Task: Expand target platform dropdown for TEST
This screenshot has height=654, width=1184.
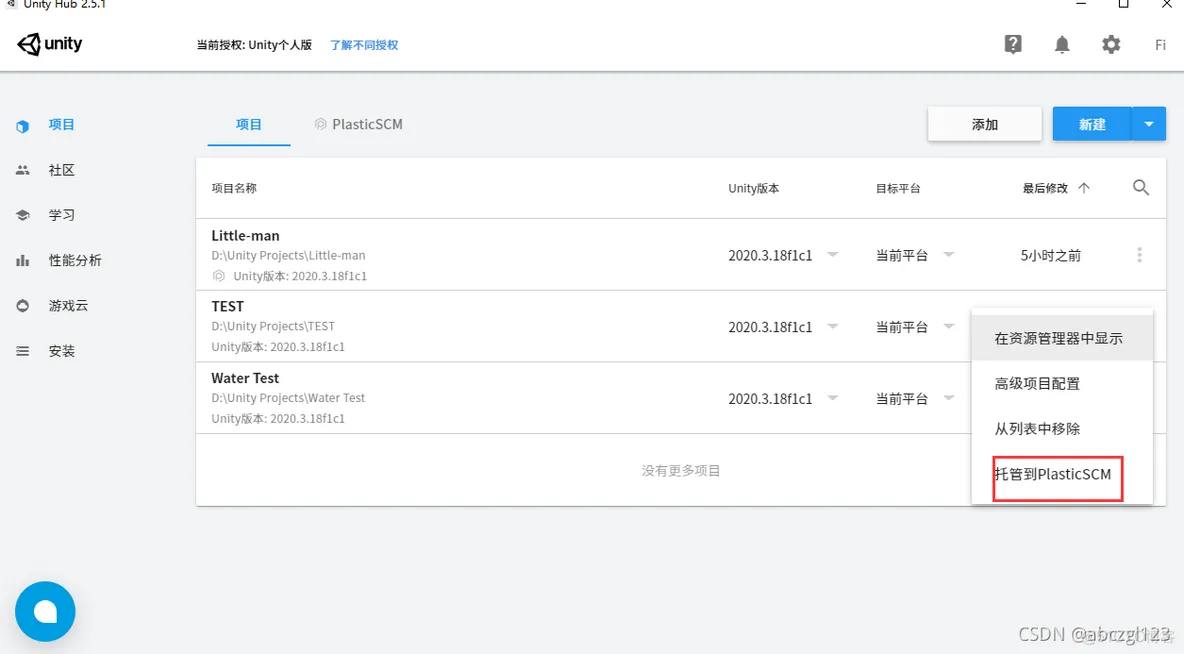Action: point(948,326)
